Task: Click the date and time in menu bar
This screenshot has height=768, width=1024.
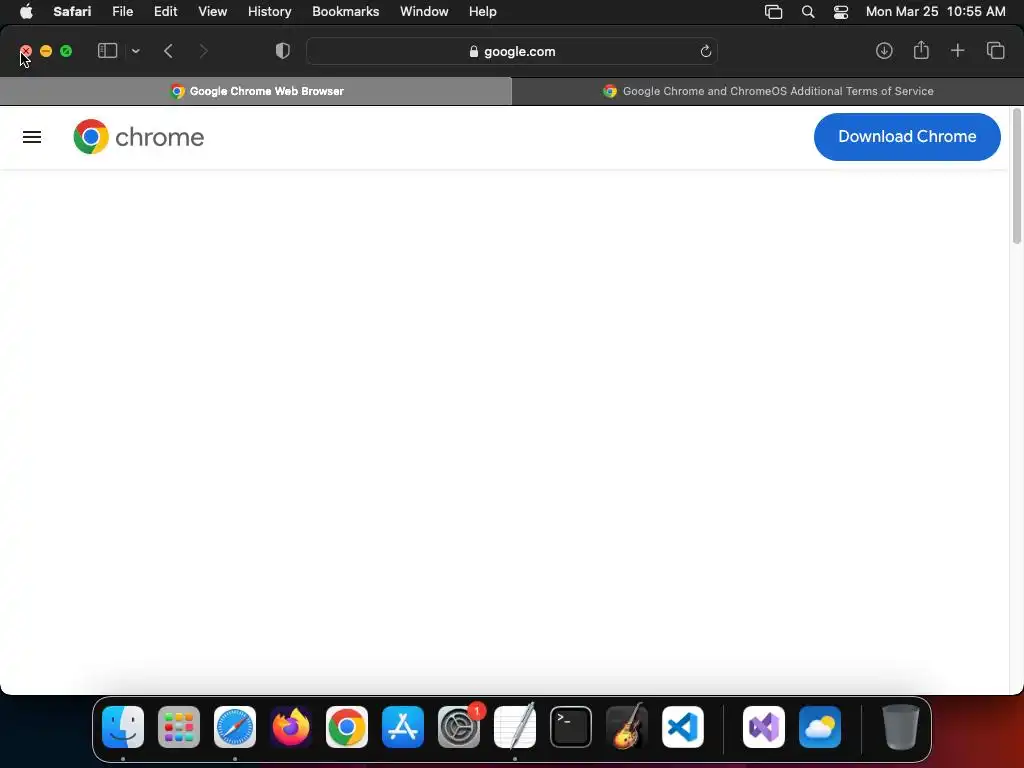Action: [x=935, y=12]
